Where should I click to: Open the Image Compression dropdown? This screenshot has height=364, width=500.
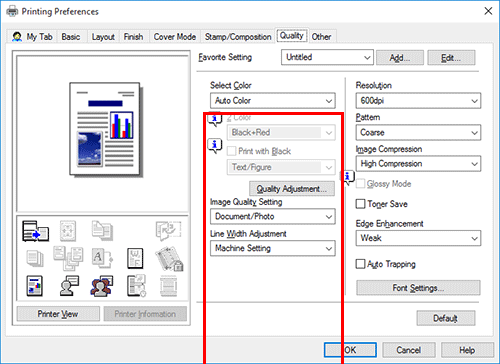[418, 164]
